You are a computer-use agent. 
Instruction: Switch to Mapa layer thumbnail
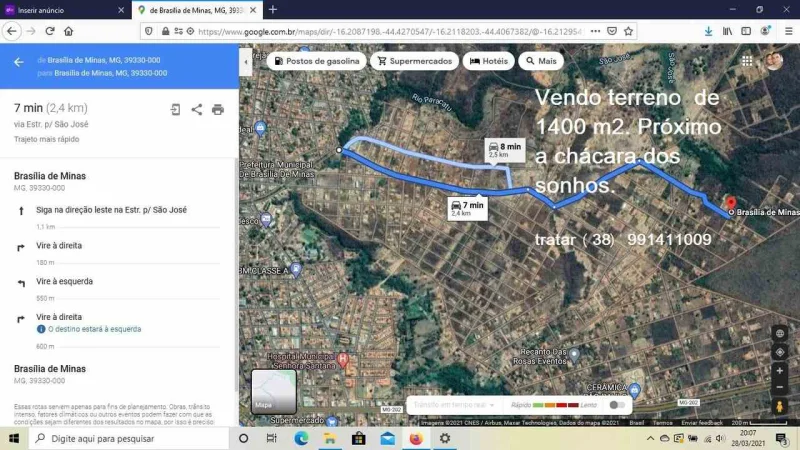pos(273,391)
